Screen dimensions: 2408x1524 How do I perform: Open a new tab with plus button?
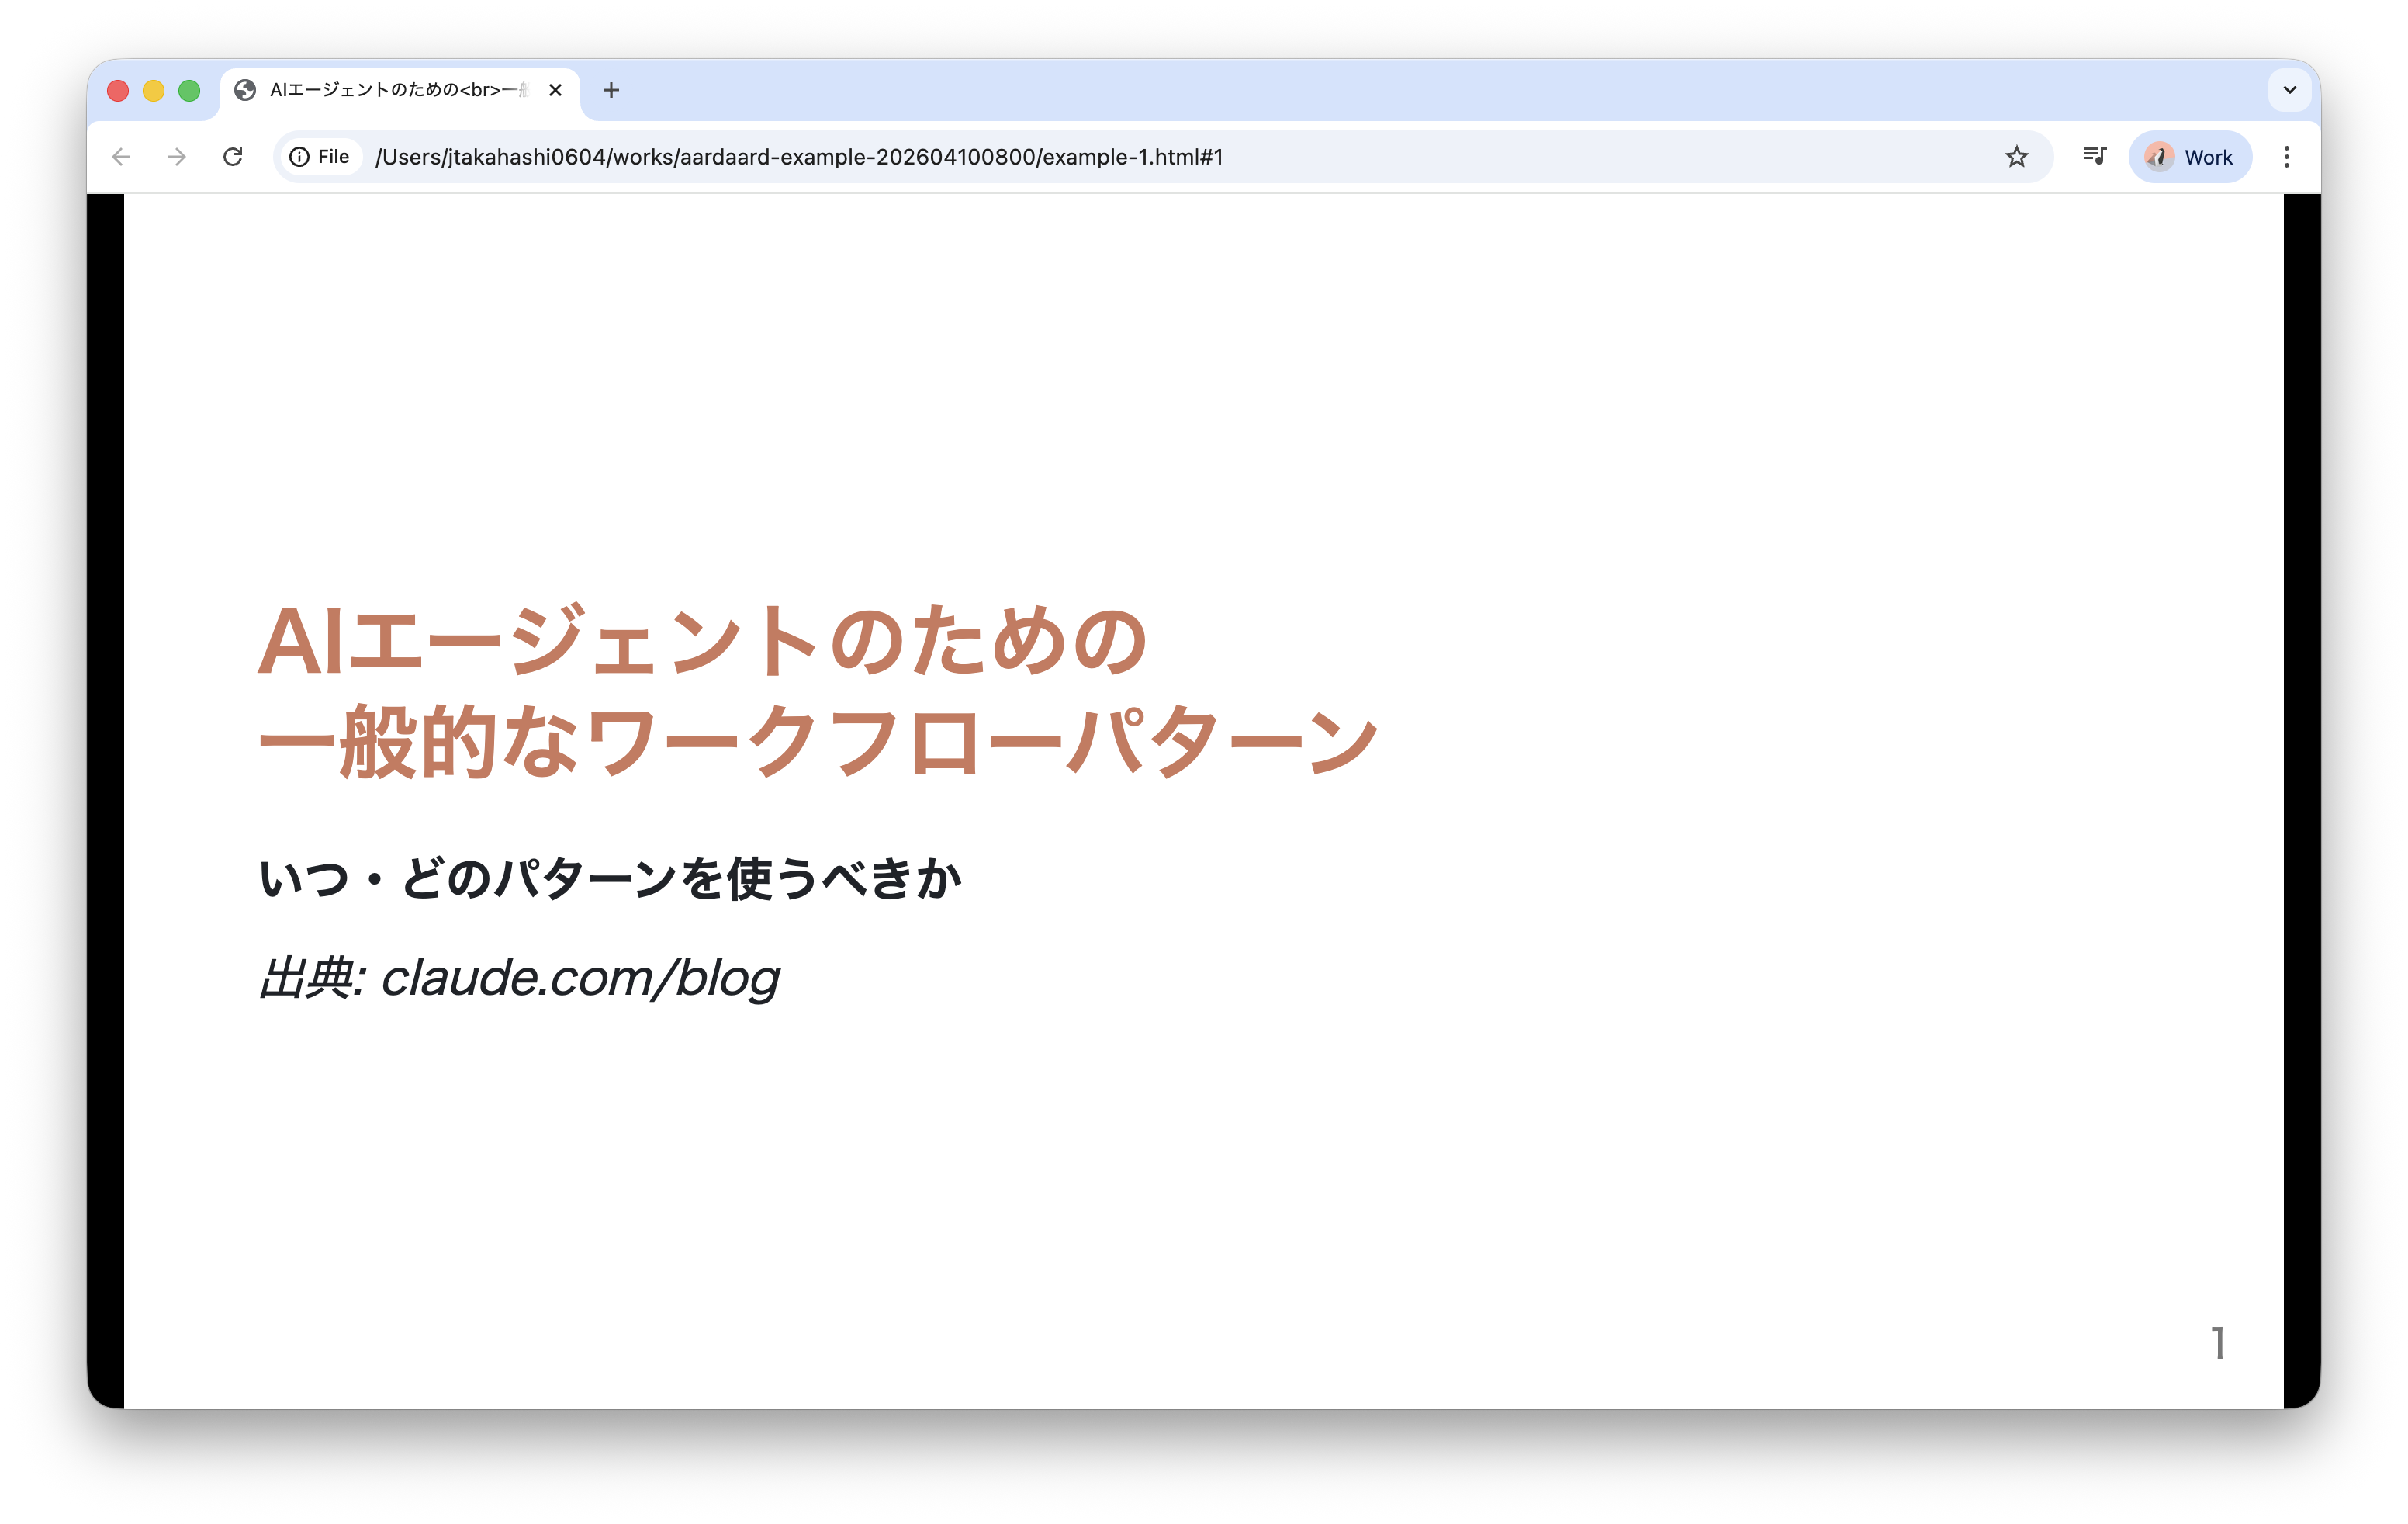[x=611, y=91]
